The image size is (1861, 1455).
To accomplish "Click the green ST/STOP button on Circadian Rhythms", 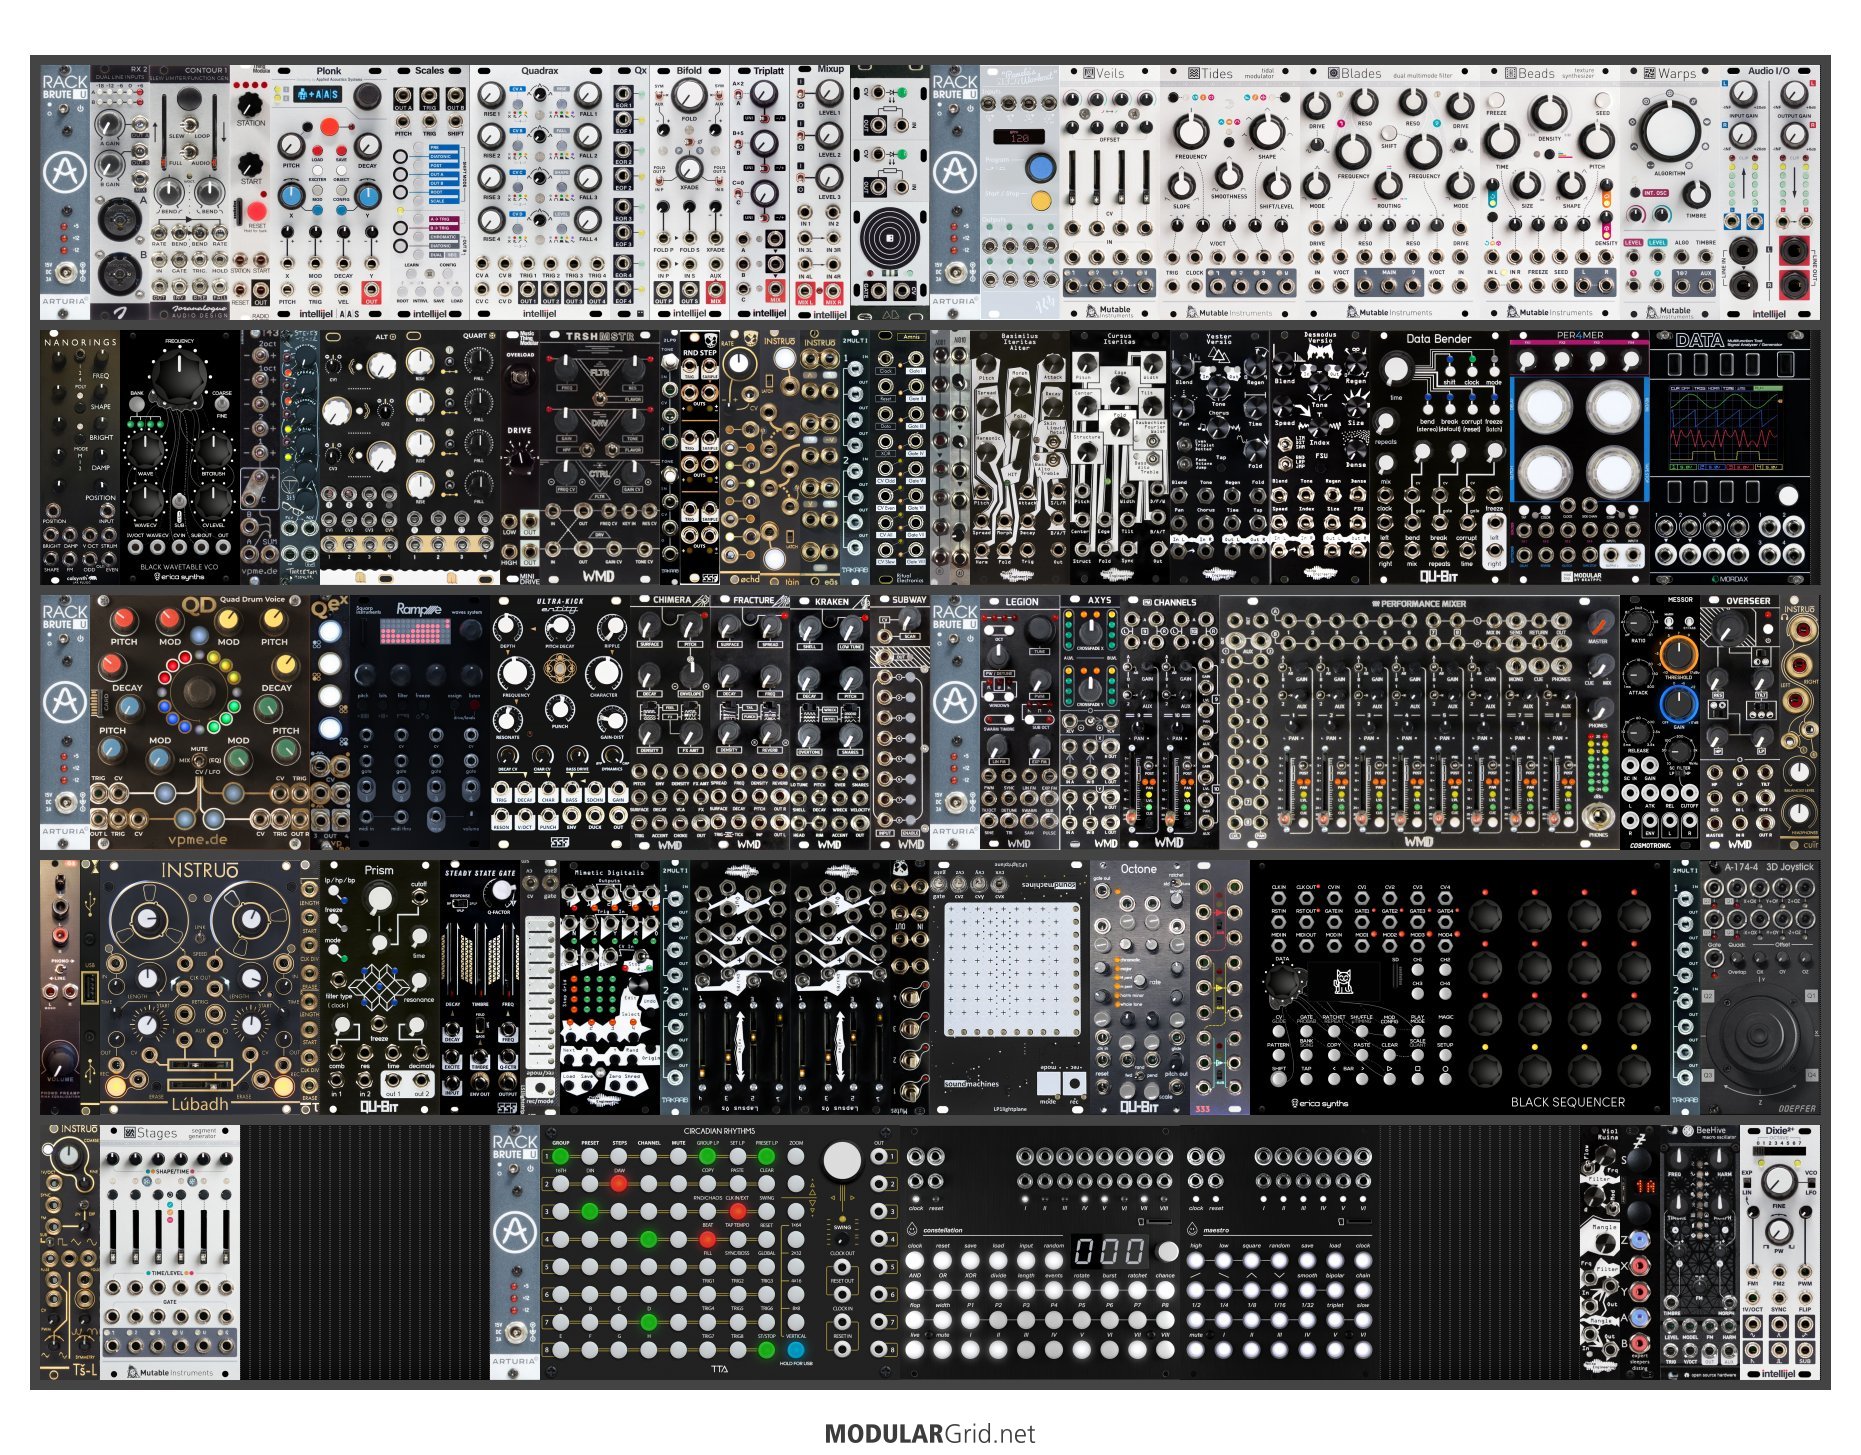I will pyautogui.click(x=766, y=1350).
